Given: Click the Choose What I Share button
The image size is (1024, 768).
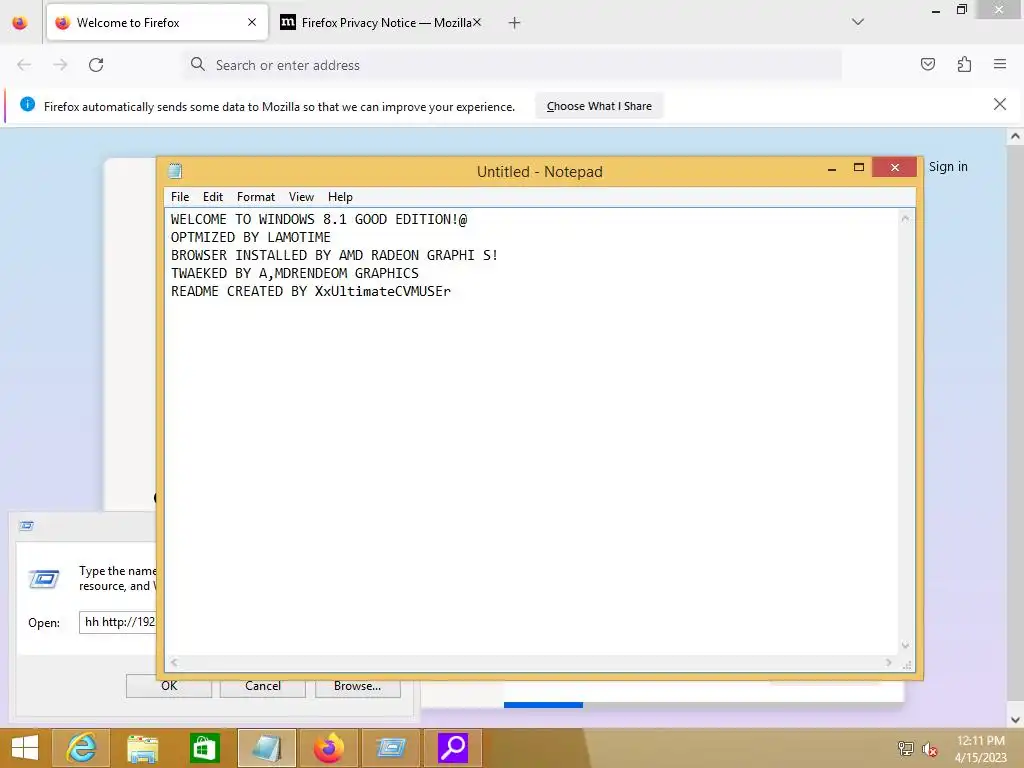Looking at the screenshot, I should [599, 106].
